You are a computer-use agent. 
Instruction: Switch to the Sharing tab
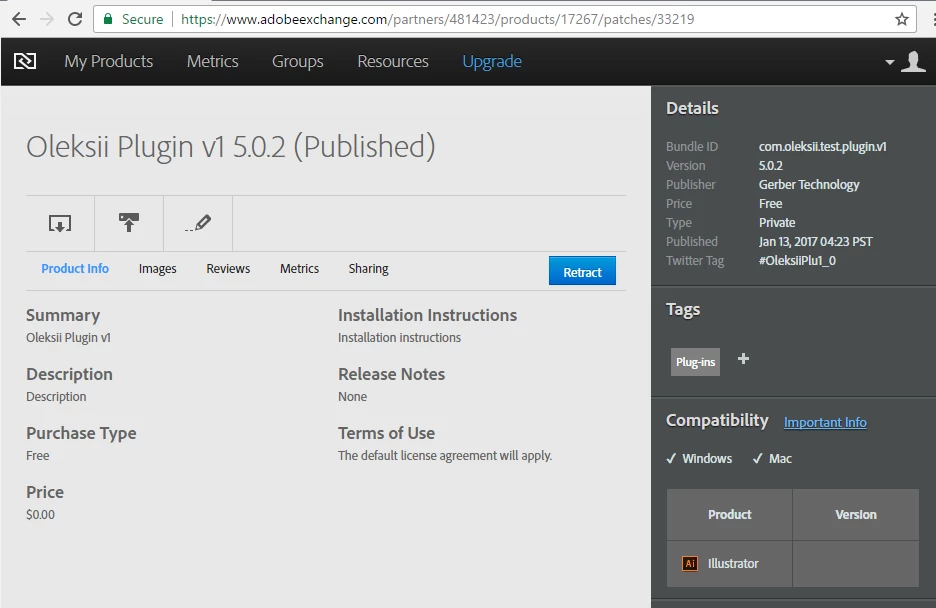pos(368,268)
